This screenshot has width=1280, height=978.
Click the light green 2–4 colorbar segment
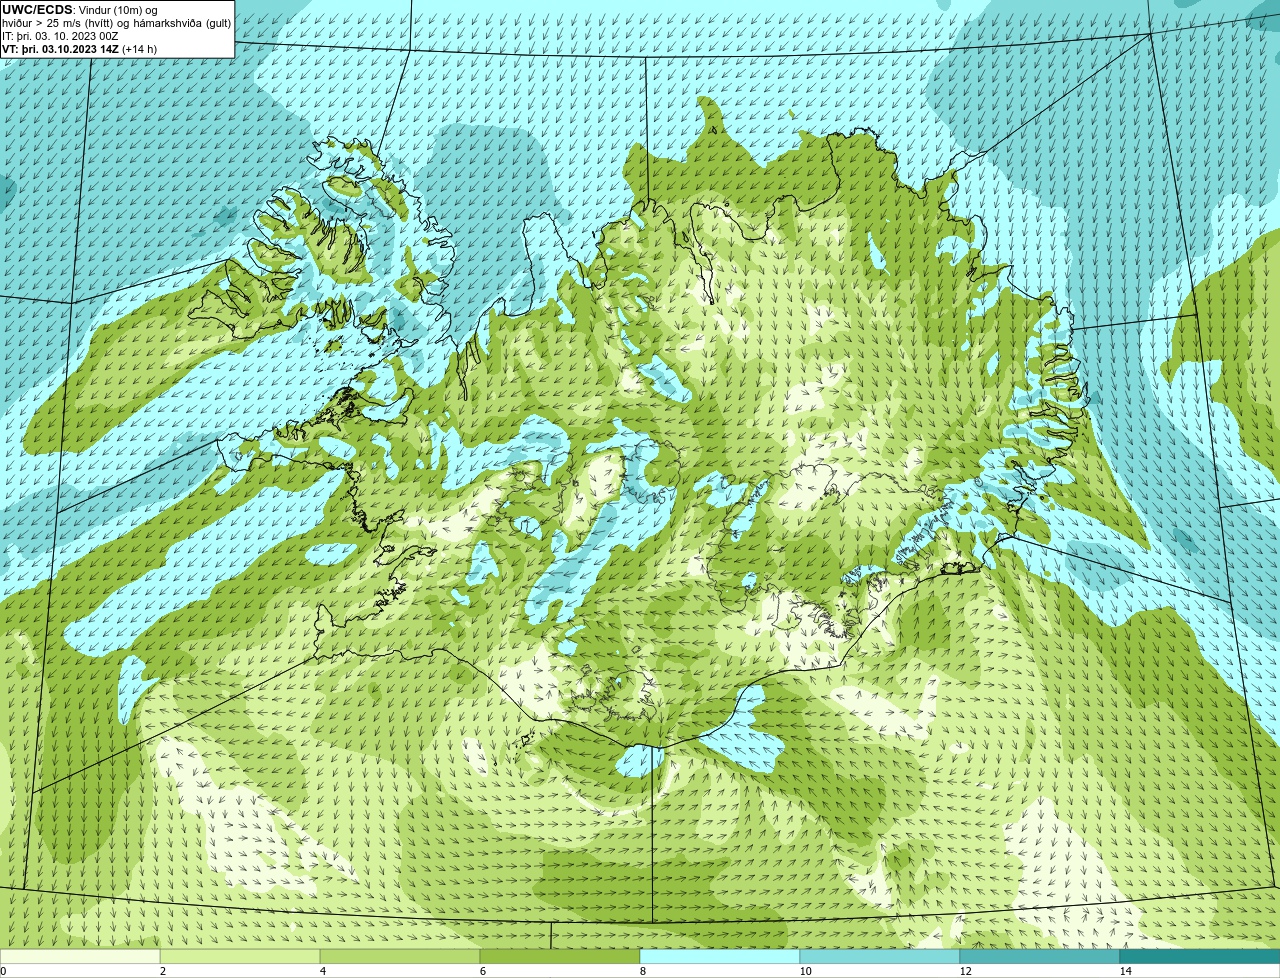(240, 956)
